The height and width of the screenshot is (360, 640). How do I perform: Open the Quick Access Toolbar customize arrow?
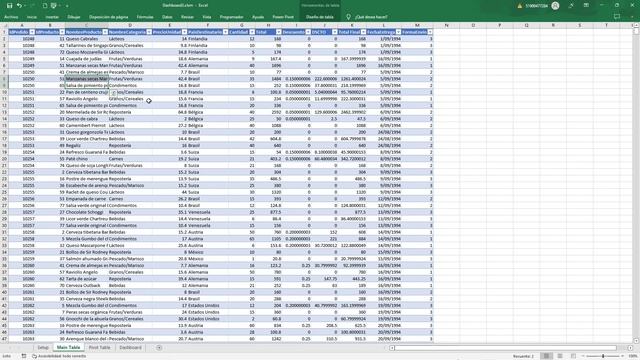pyautogui.click(x=67, y=6)
